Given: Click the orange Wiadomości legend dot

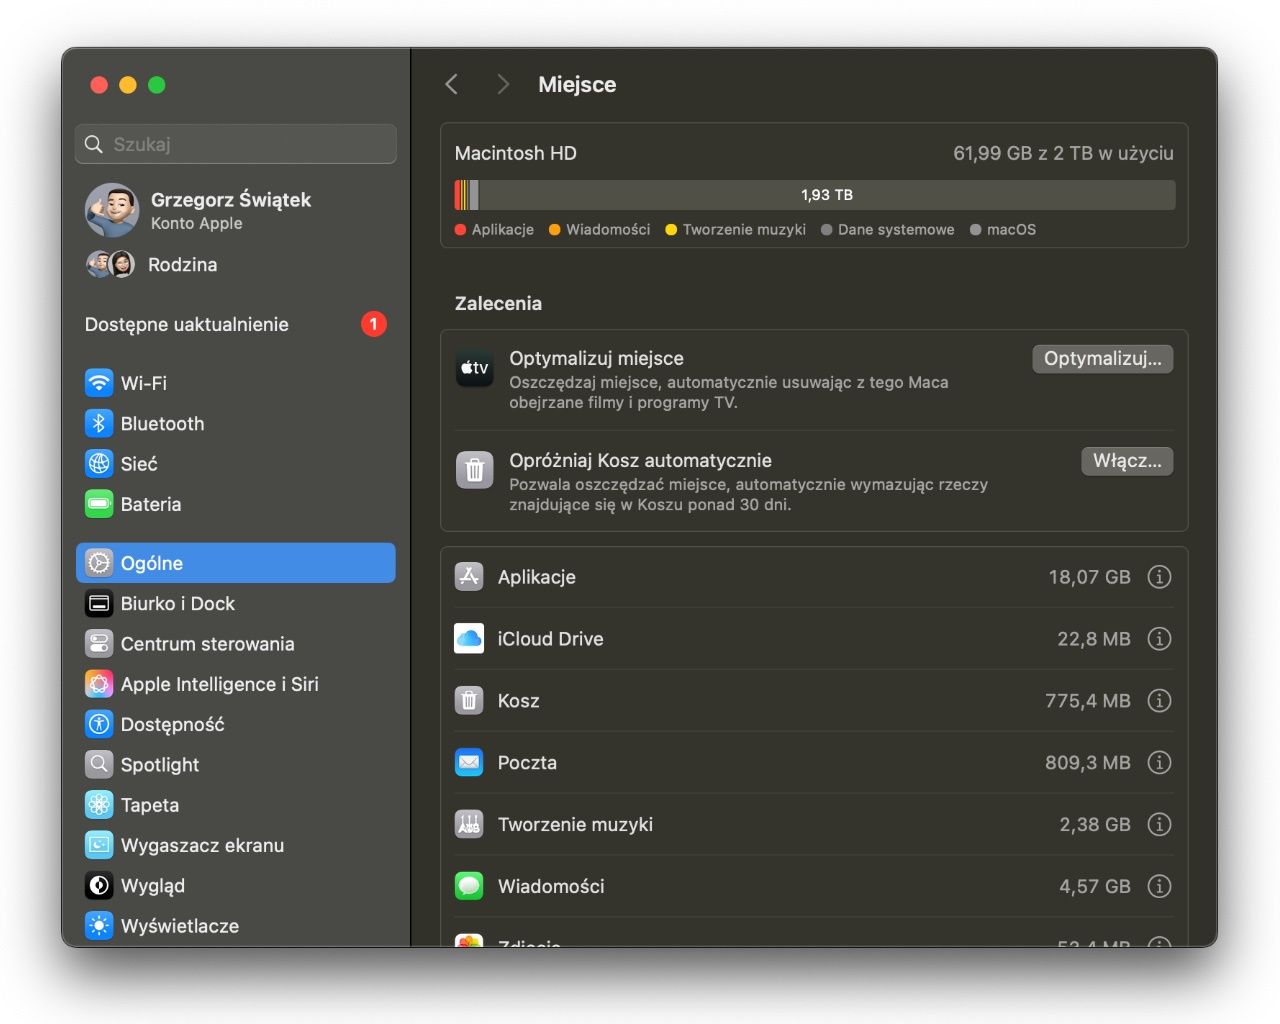Looking at the screenshot, I should coord(554,230).
